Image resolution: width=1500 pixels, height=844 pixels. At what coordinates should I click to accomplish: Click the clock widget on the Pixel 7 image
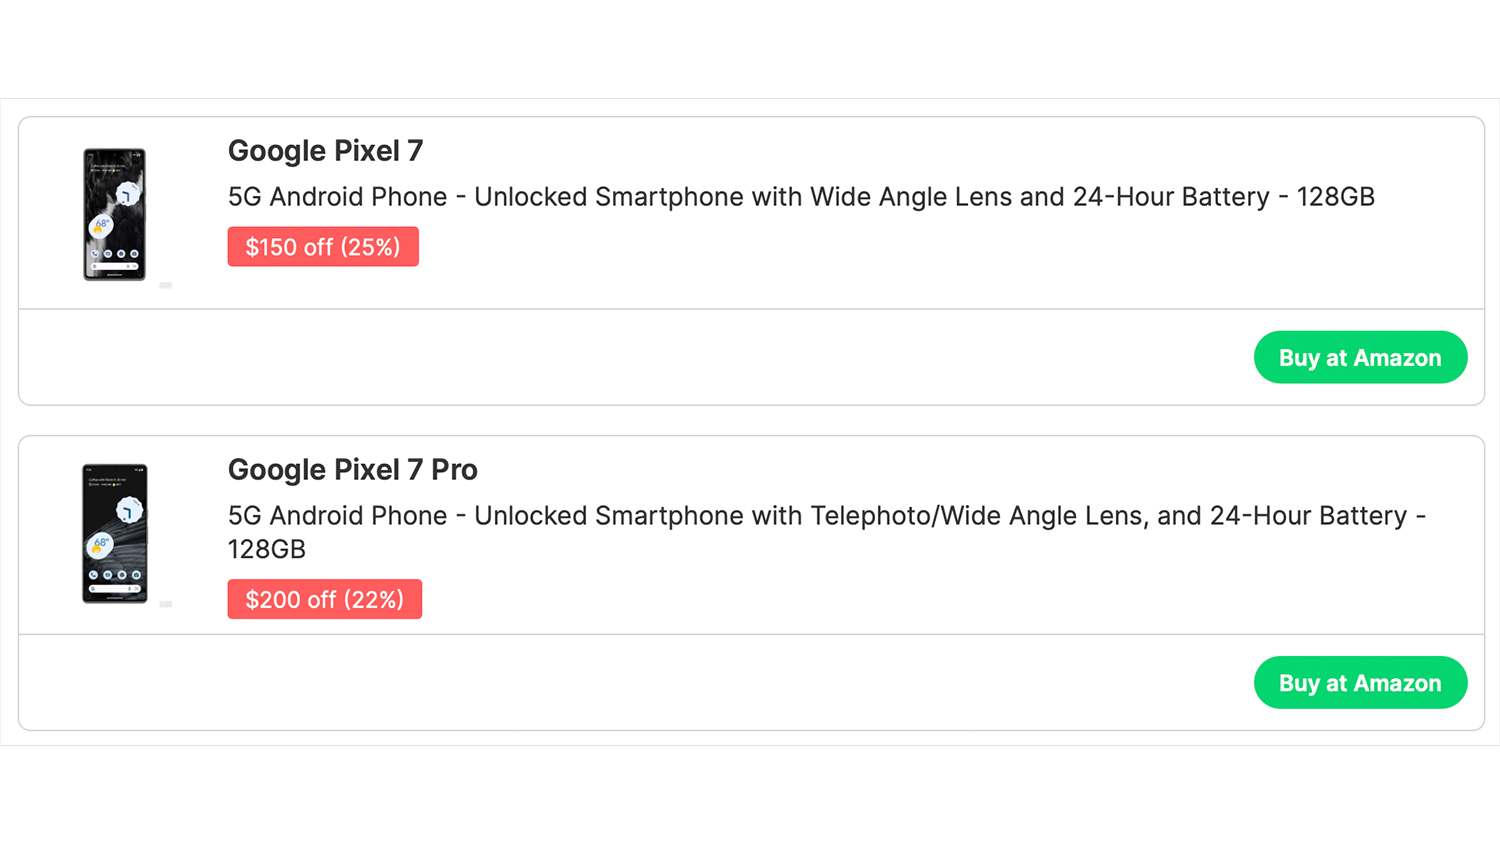pos(127,195)
